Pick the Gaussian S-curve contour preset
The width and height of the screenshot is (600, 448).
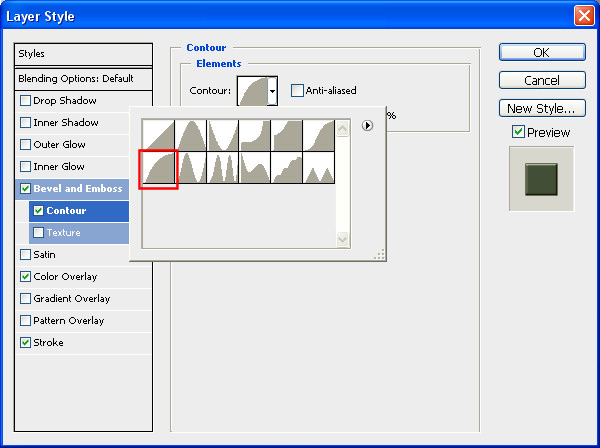[x=319, y=135]
